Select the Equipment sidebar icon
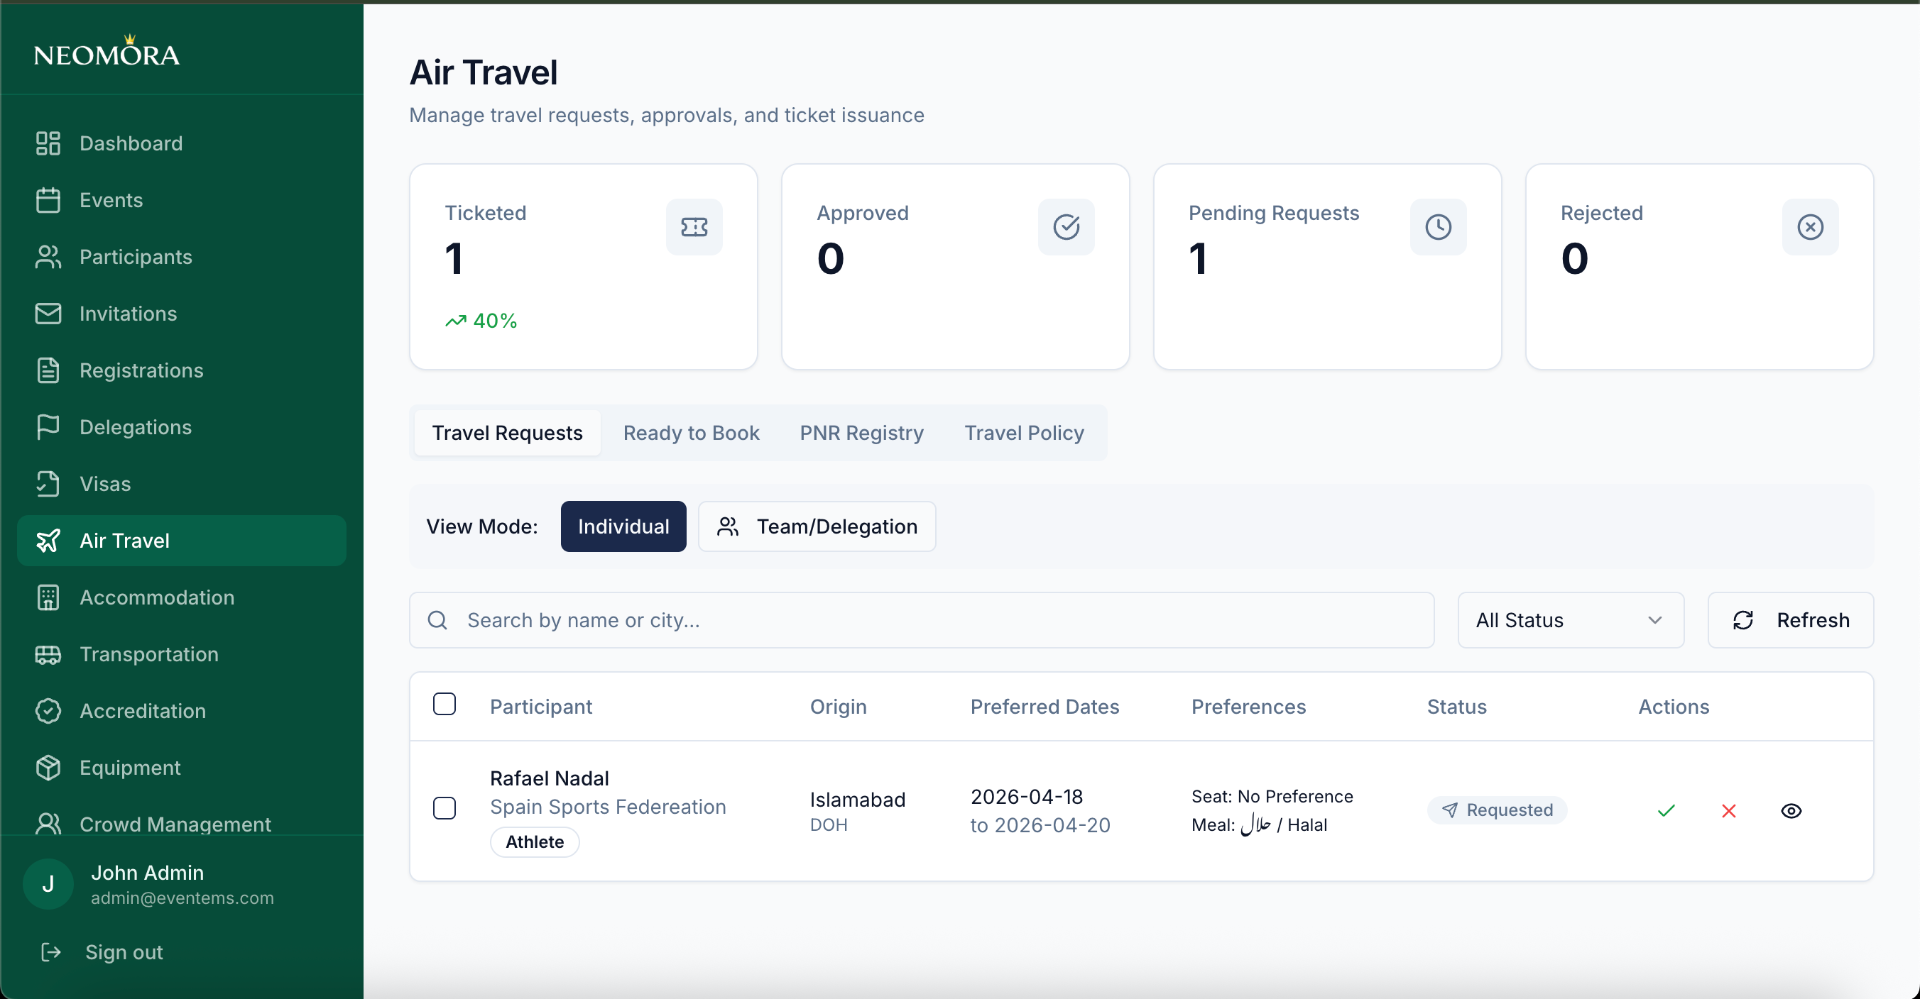The height and width of the screenshot is (999, 1920). (x=48, y=768)
